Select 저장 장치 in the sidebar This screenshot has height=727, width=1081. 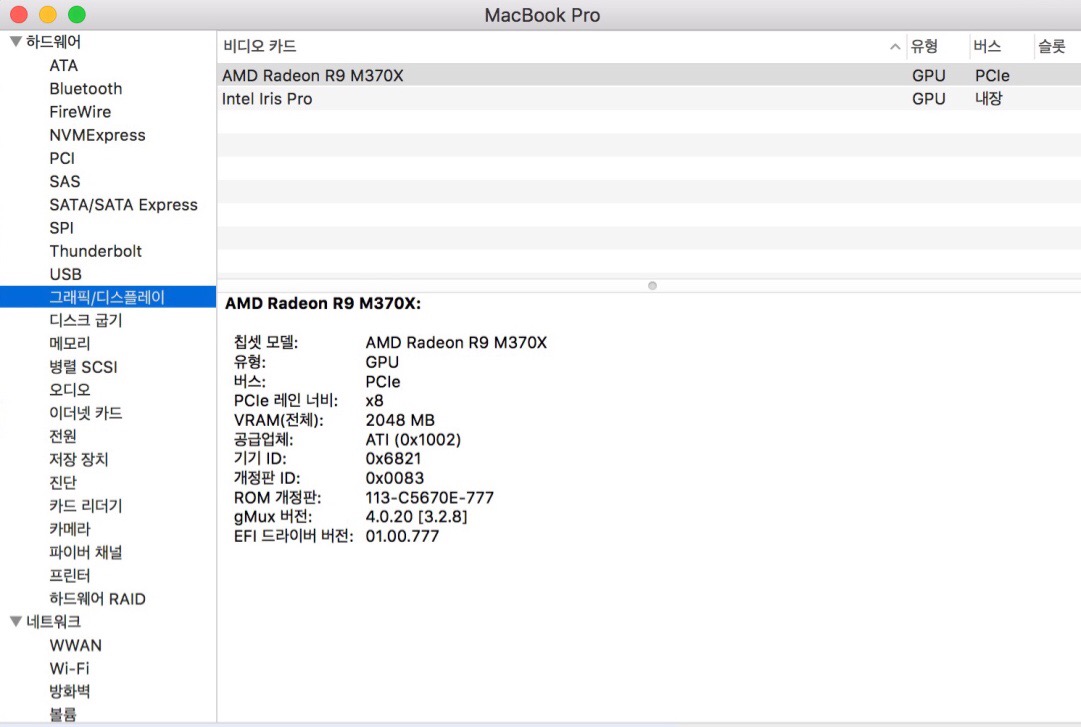point(79,459)
